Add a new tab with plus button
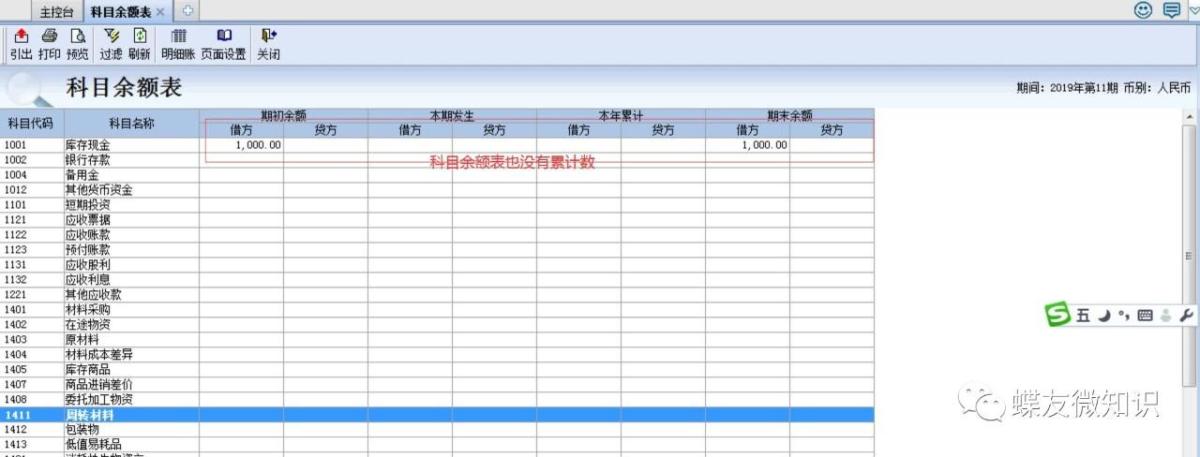The height and width of the screenshot is (457, 1200). coord(187,11)
